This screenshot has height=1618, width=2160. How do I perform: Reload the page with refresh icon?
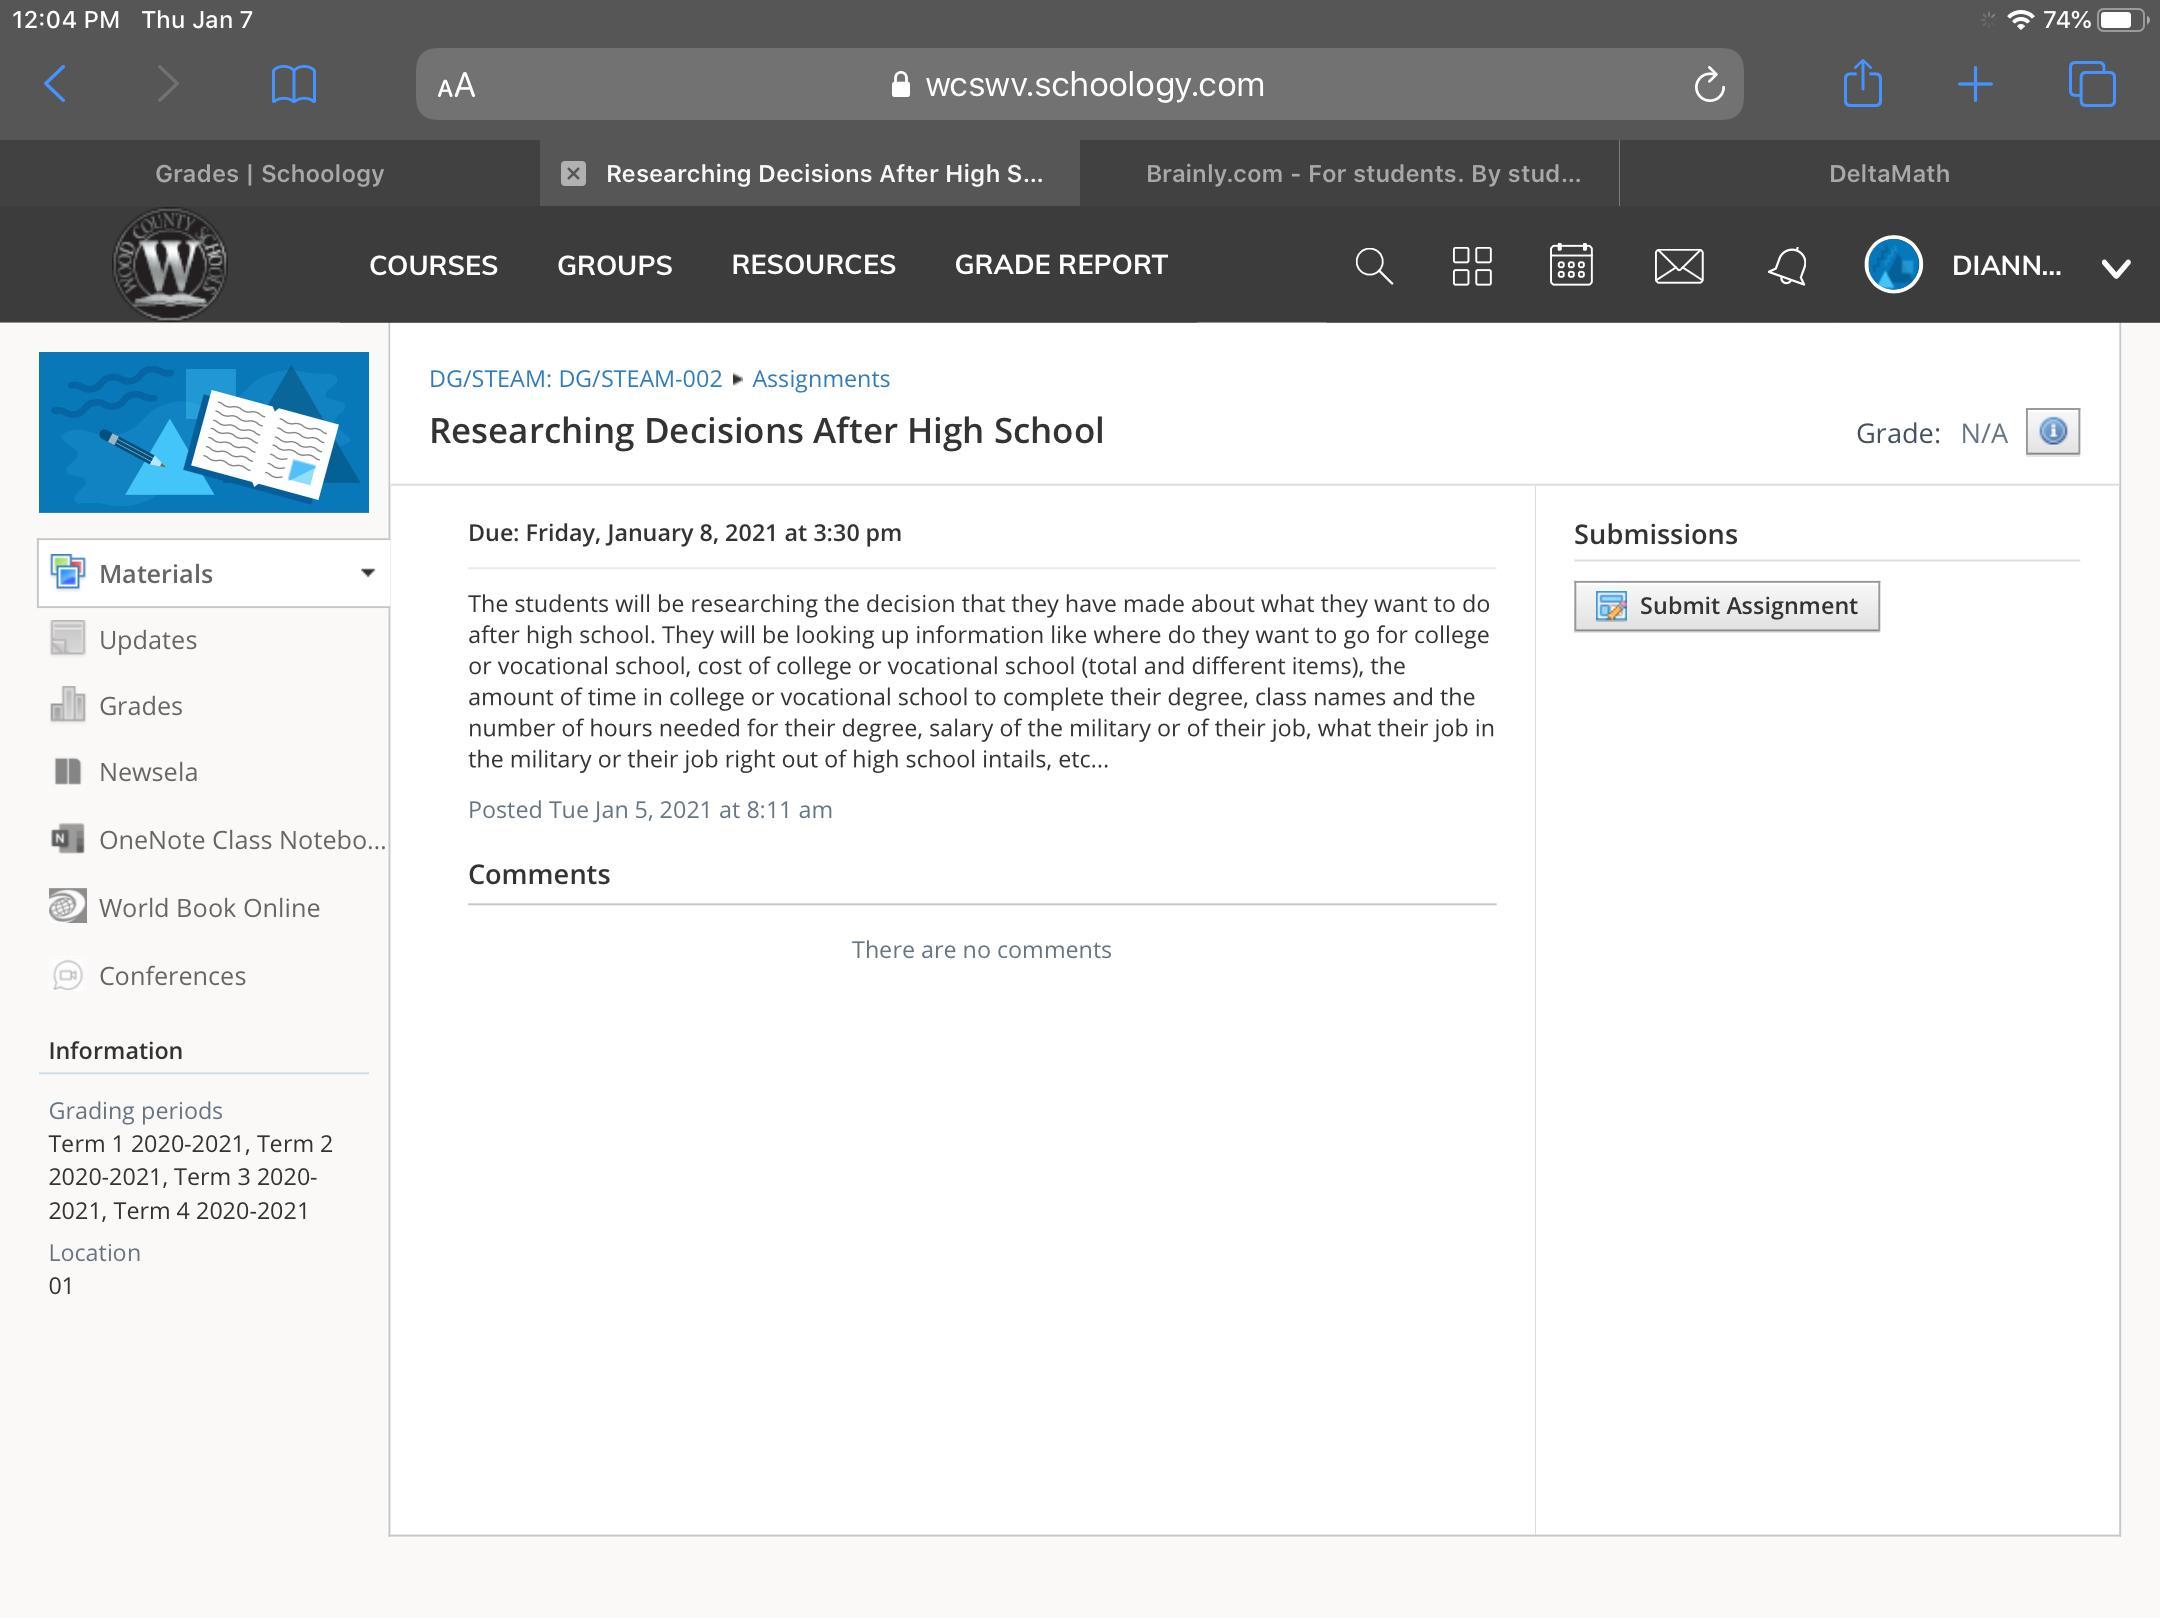click(x=1709, y=85)
